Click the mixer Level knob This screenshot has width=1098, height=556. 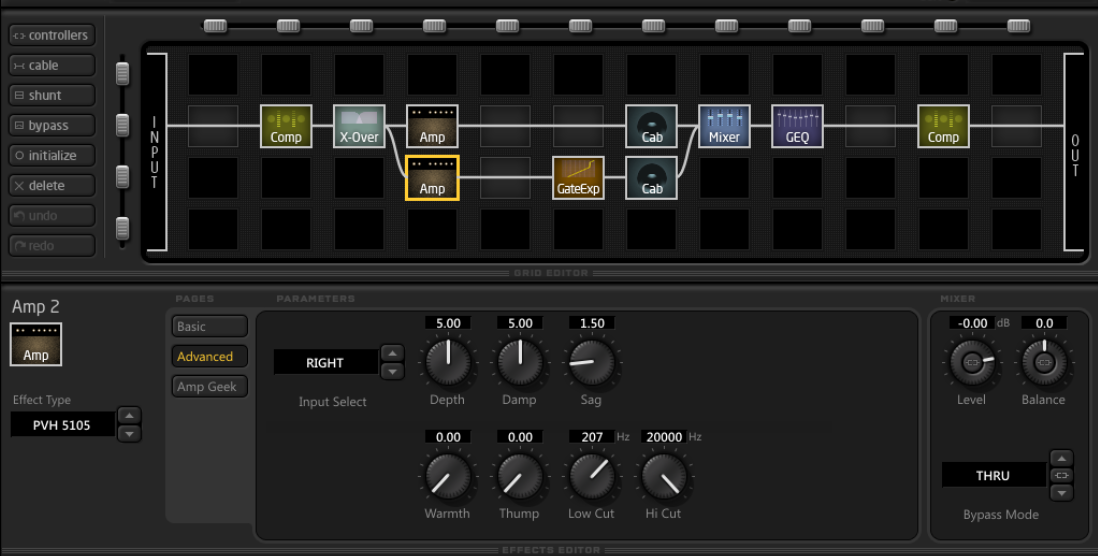click(971, 363)
